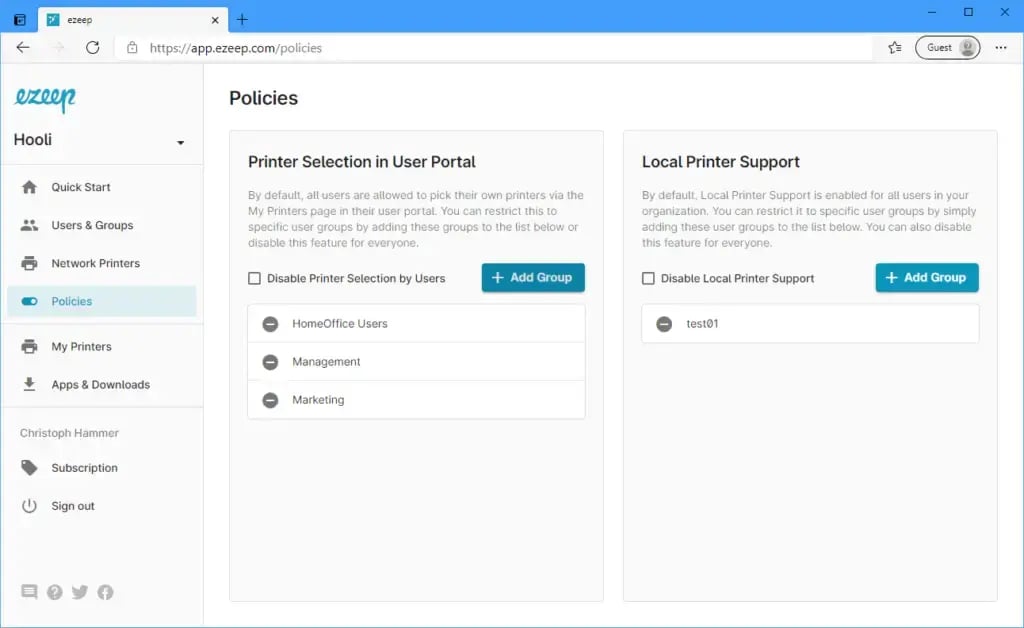Open the Guest profile menu
This screenshot has height=628, width=1024.
point(948,47)
